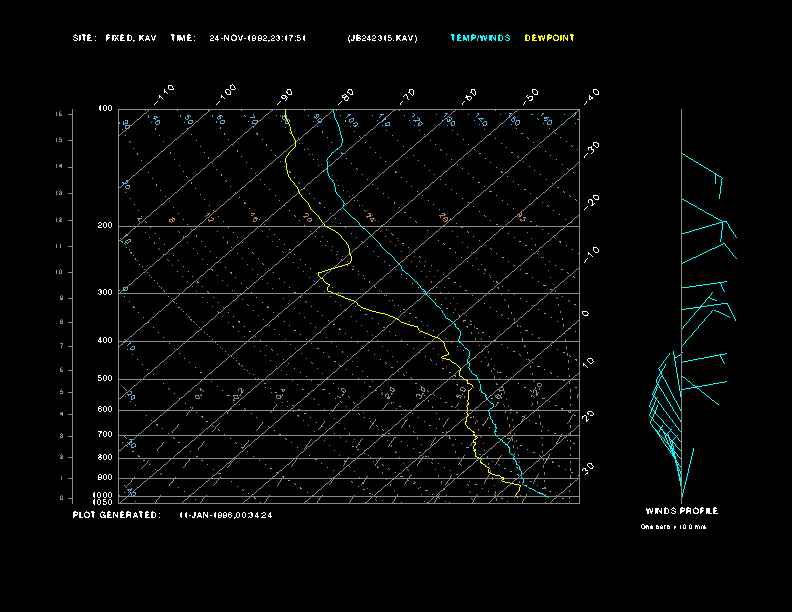Viewport: 792px width, 612px height.
Task: Click the 700 pressure level label
Action: 105,435
